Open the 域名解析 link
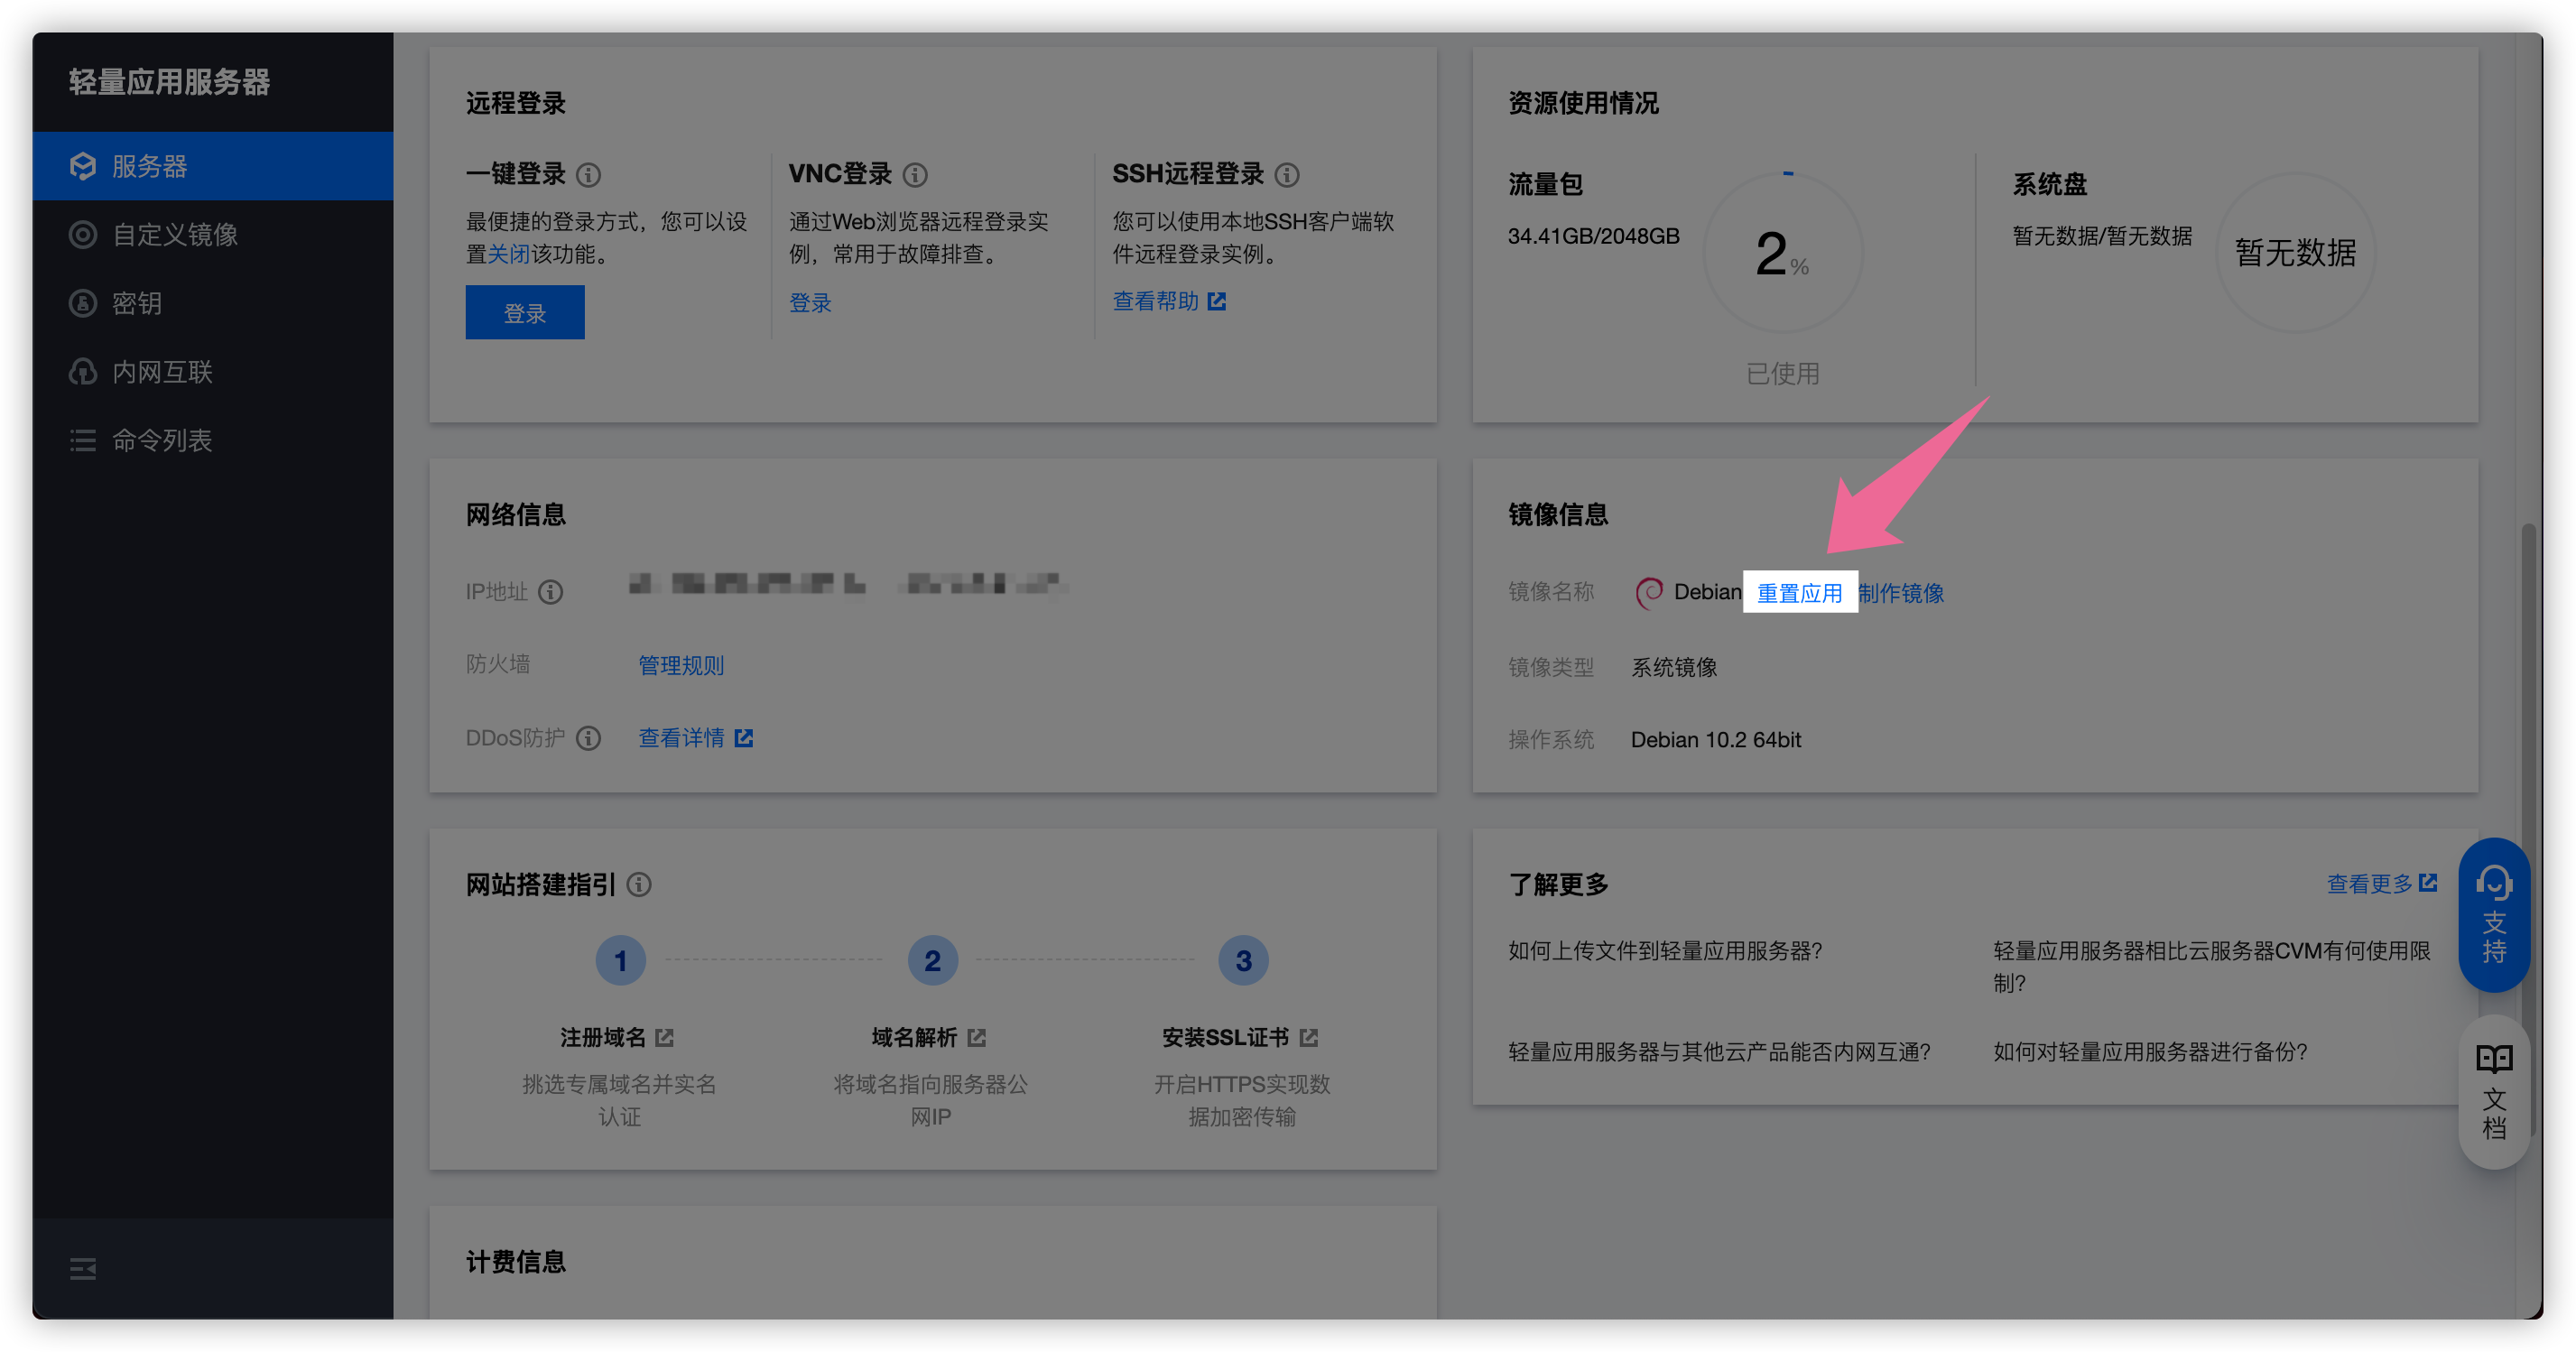Image resolution: width=2576 pixels, height=1352 pixels. coord(914,1038)
